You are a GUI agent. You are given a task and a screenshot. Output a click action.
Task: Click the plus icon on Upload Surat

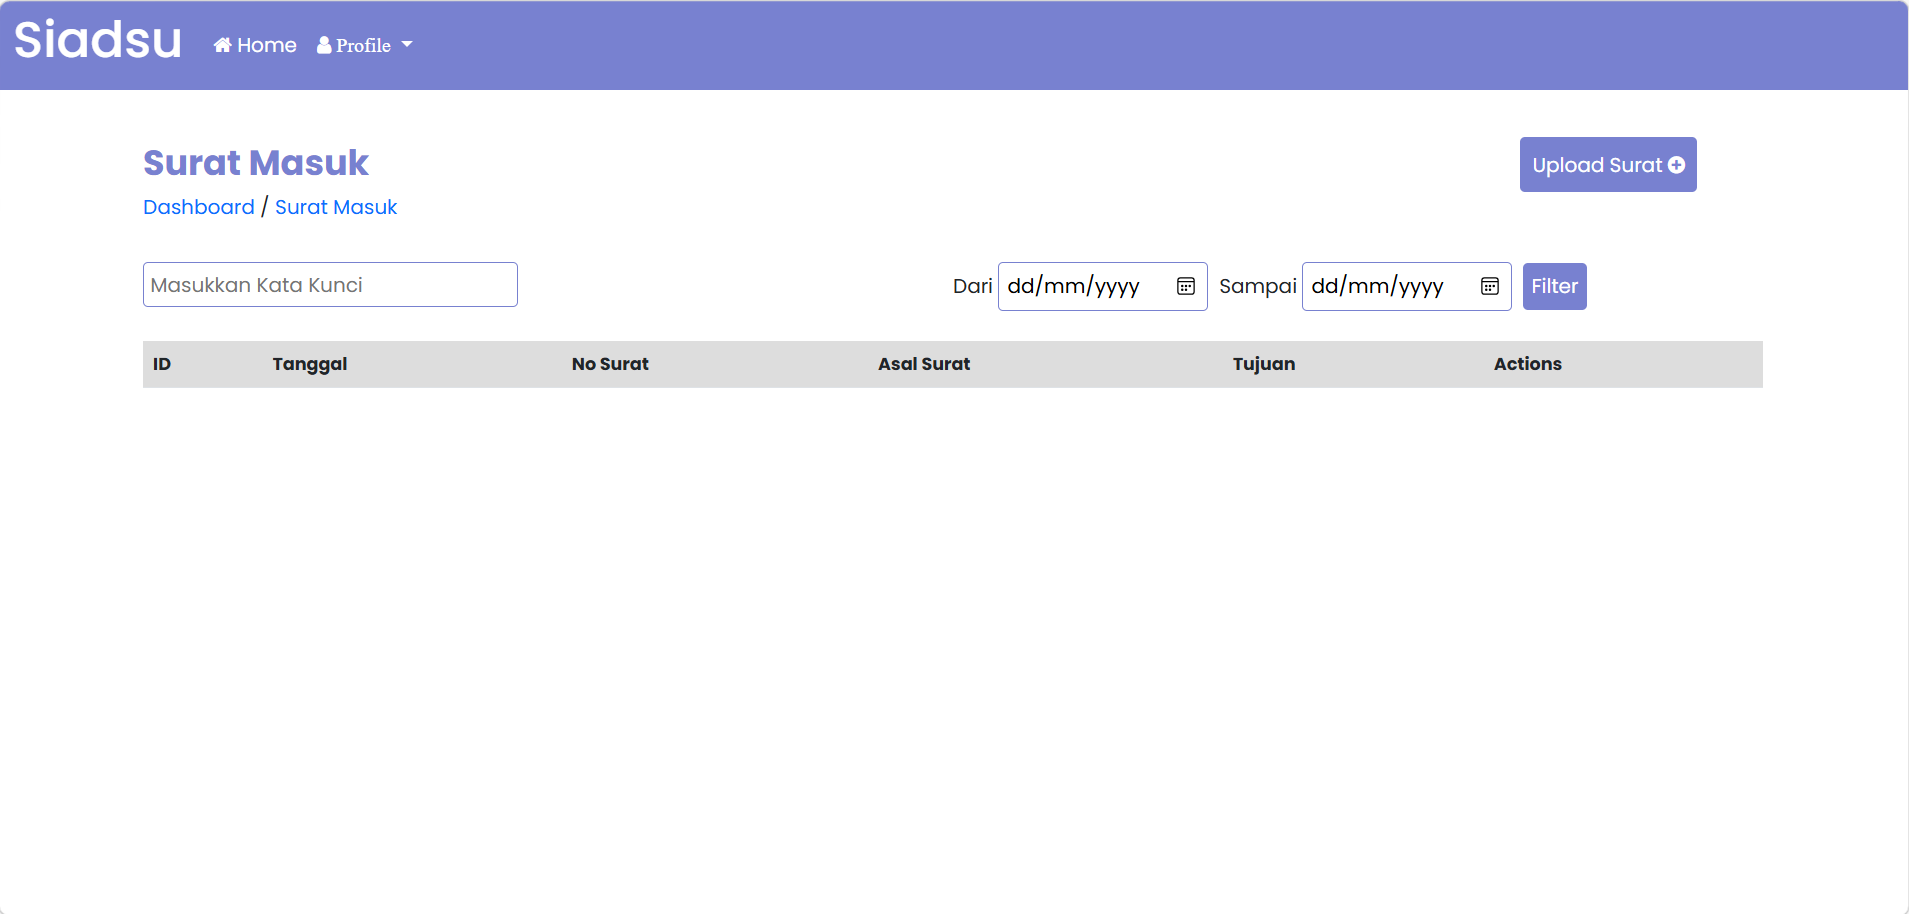coord(1677,165)
